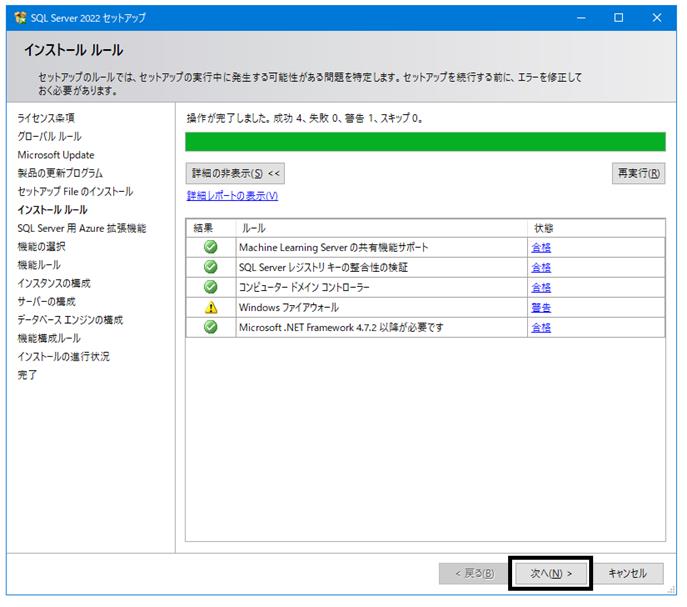The image size is (687, 607).
Task: Open the 詳細レポートの表示(V) link
Action: [232, 195]
